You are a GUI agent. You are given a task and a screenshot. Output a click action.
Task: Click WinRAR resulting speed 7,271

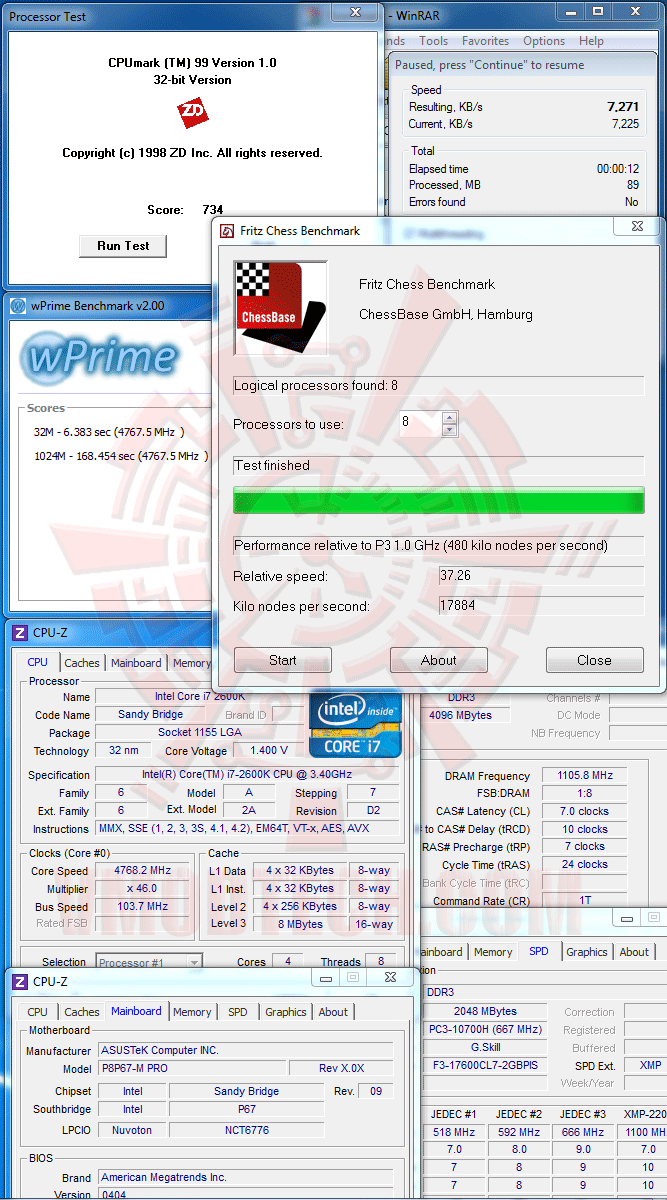coord(624,106)
